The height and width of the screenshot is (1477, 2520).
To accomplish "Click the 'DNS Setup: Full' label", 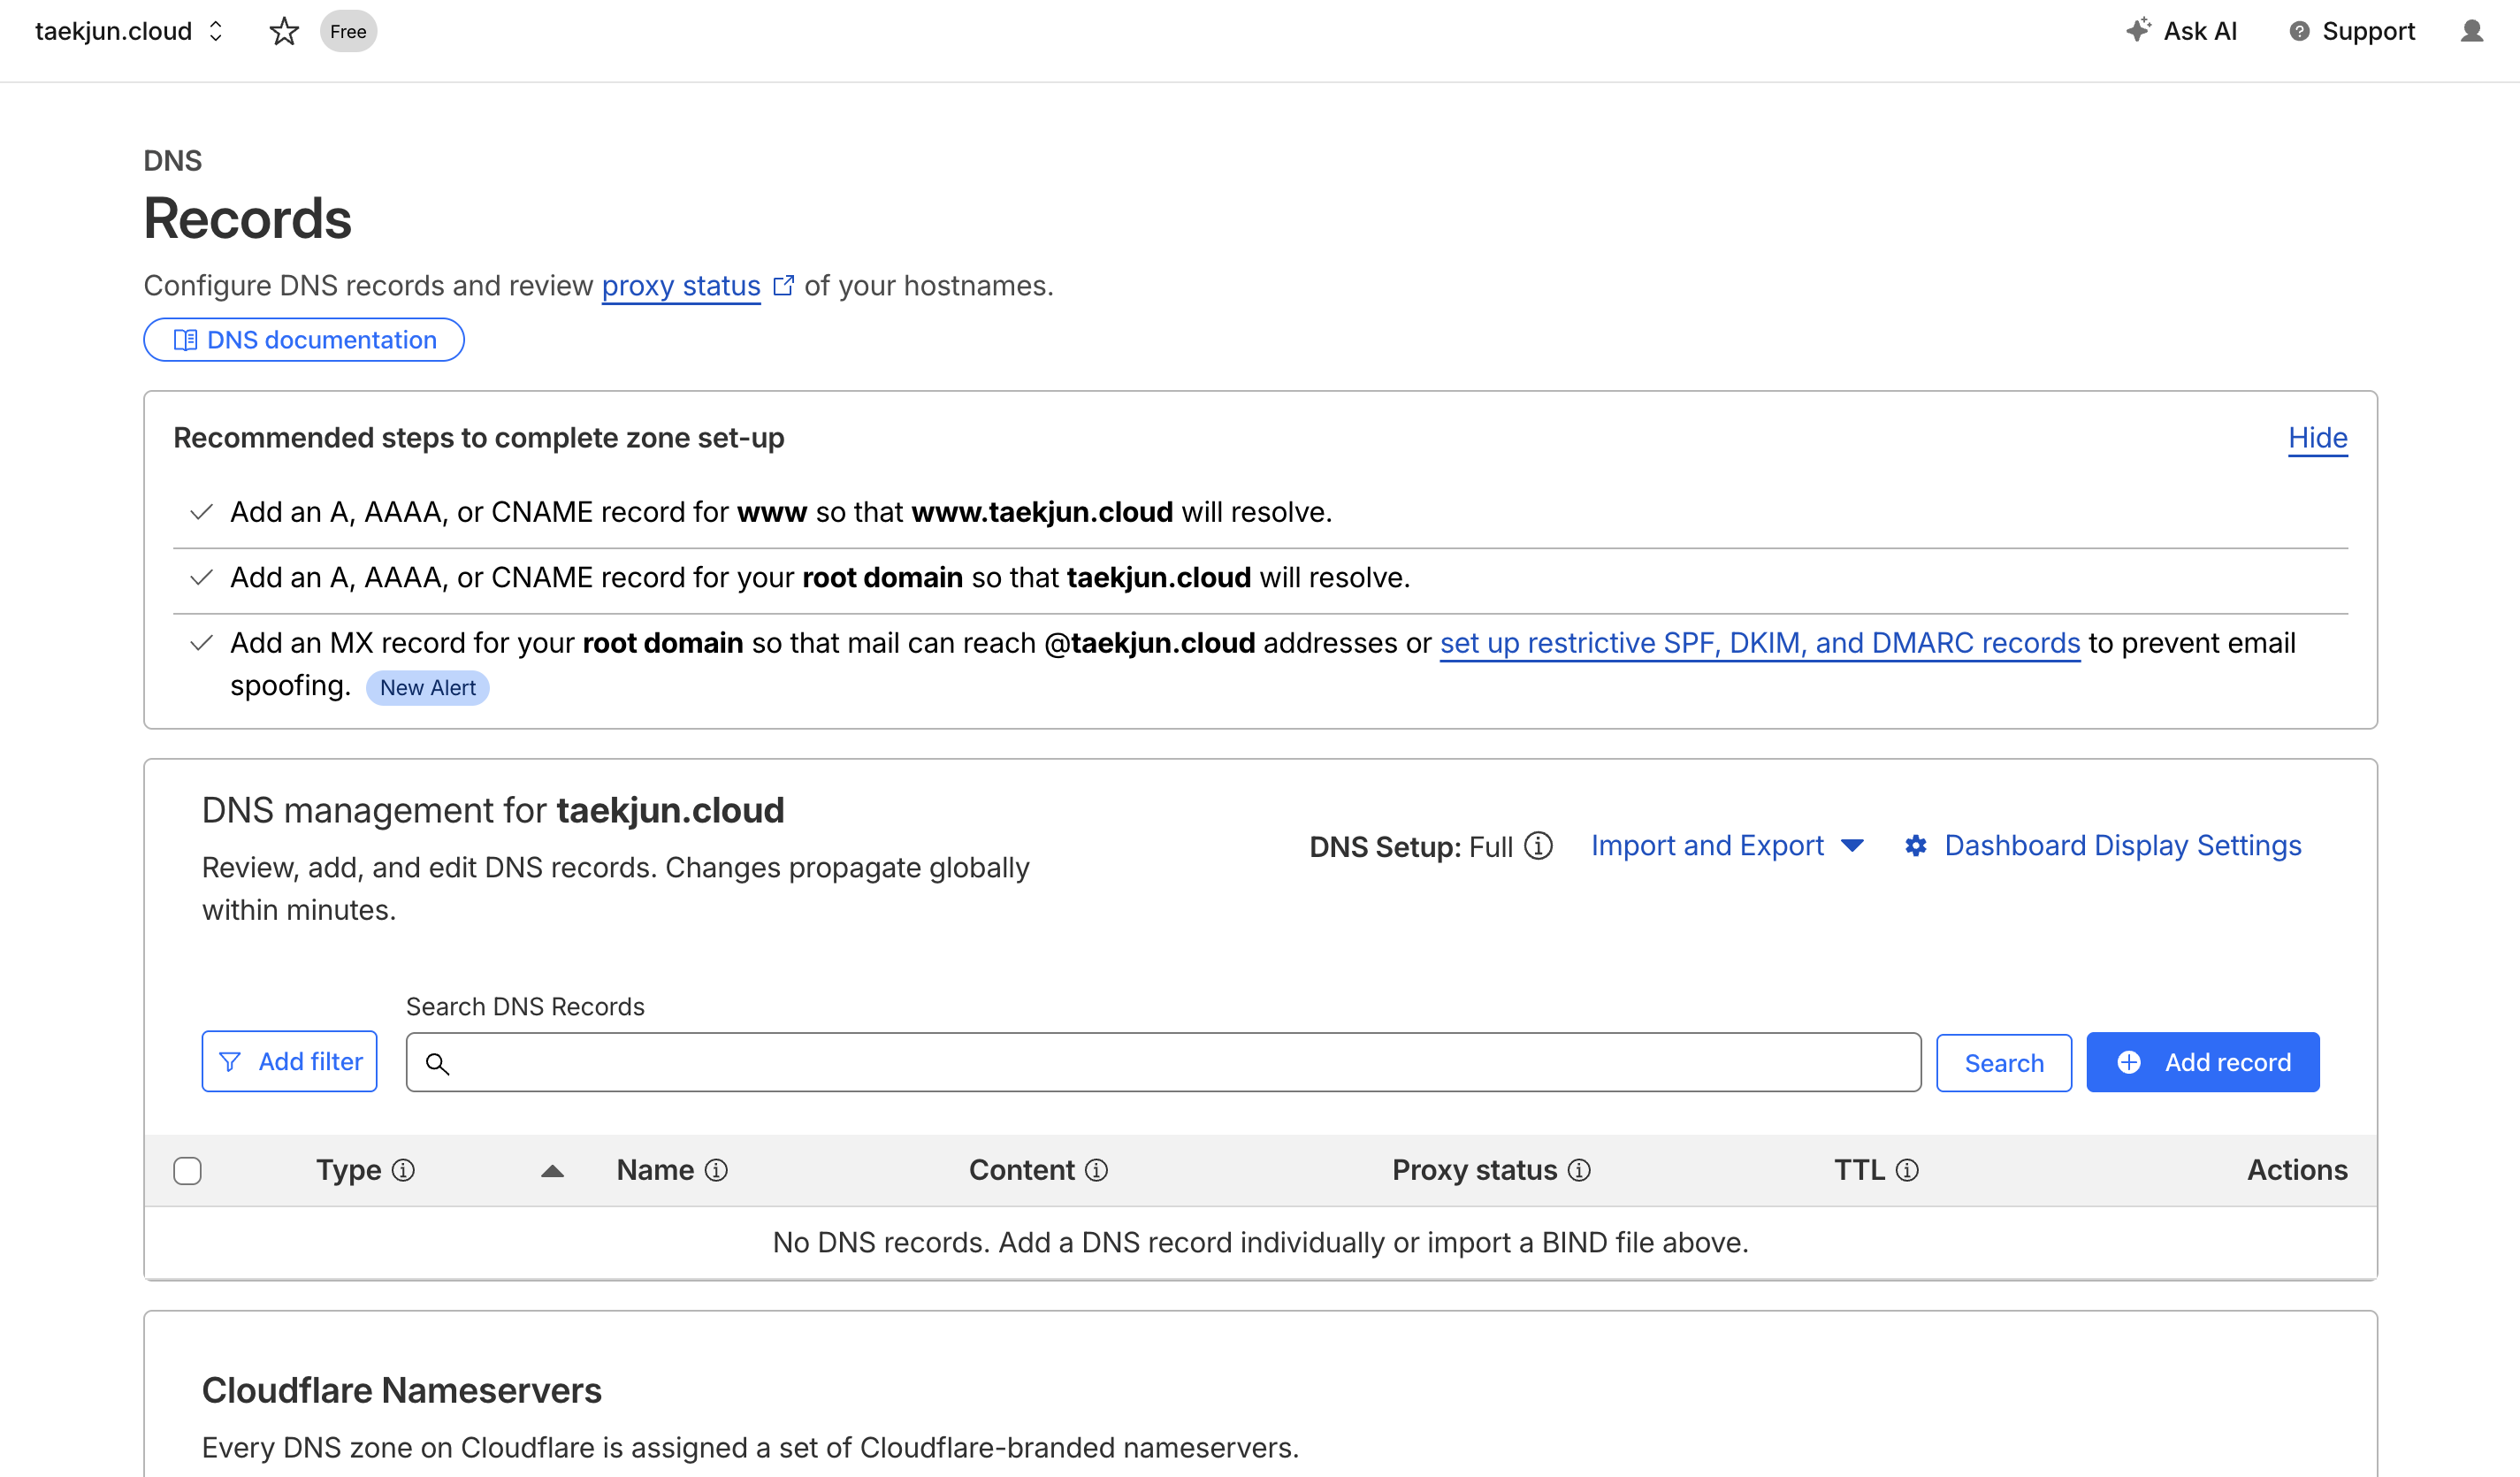I will tap(1411, 847).
